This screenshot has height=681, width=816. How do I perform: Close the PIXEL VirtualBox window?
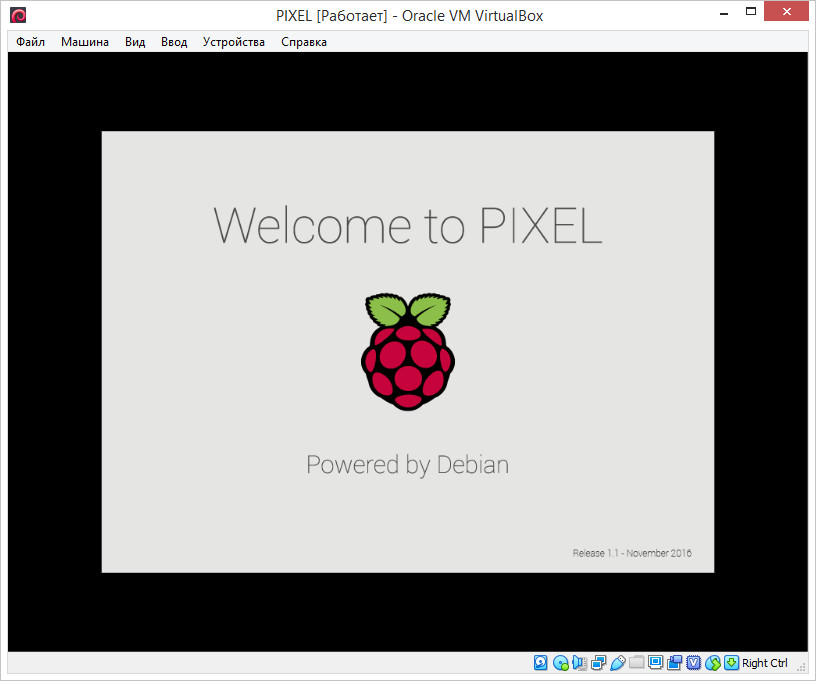[x=786, y=11]
